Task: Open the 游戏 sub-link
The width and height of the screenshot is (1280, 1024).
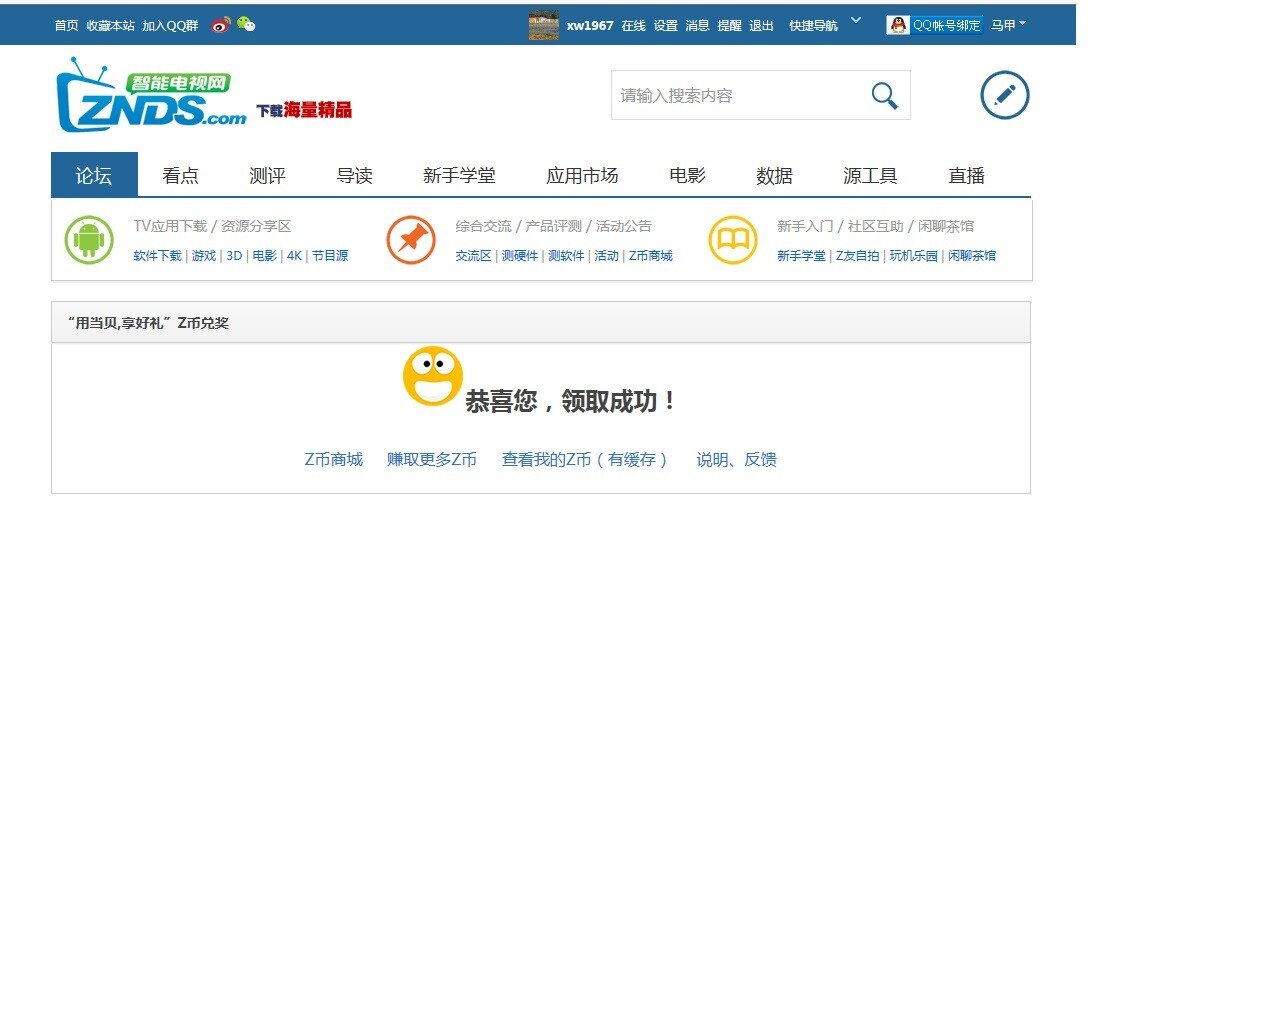Action: [204, 256]
